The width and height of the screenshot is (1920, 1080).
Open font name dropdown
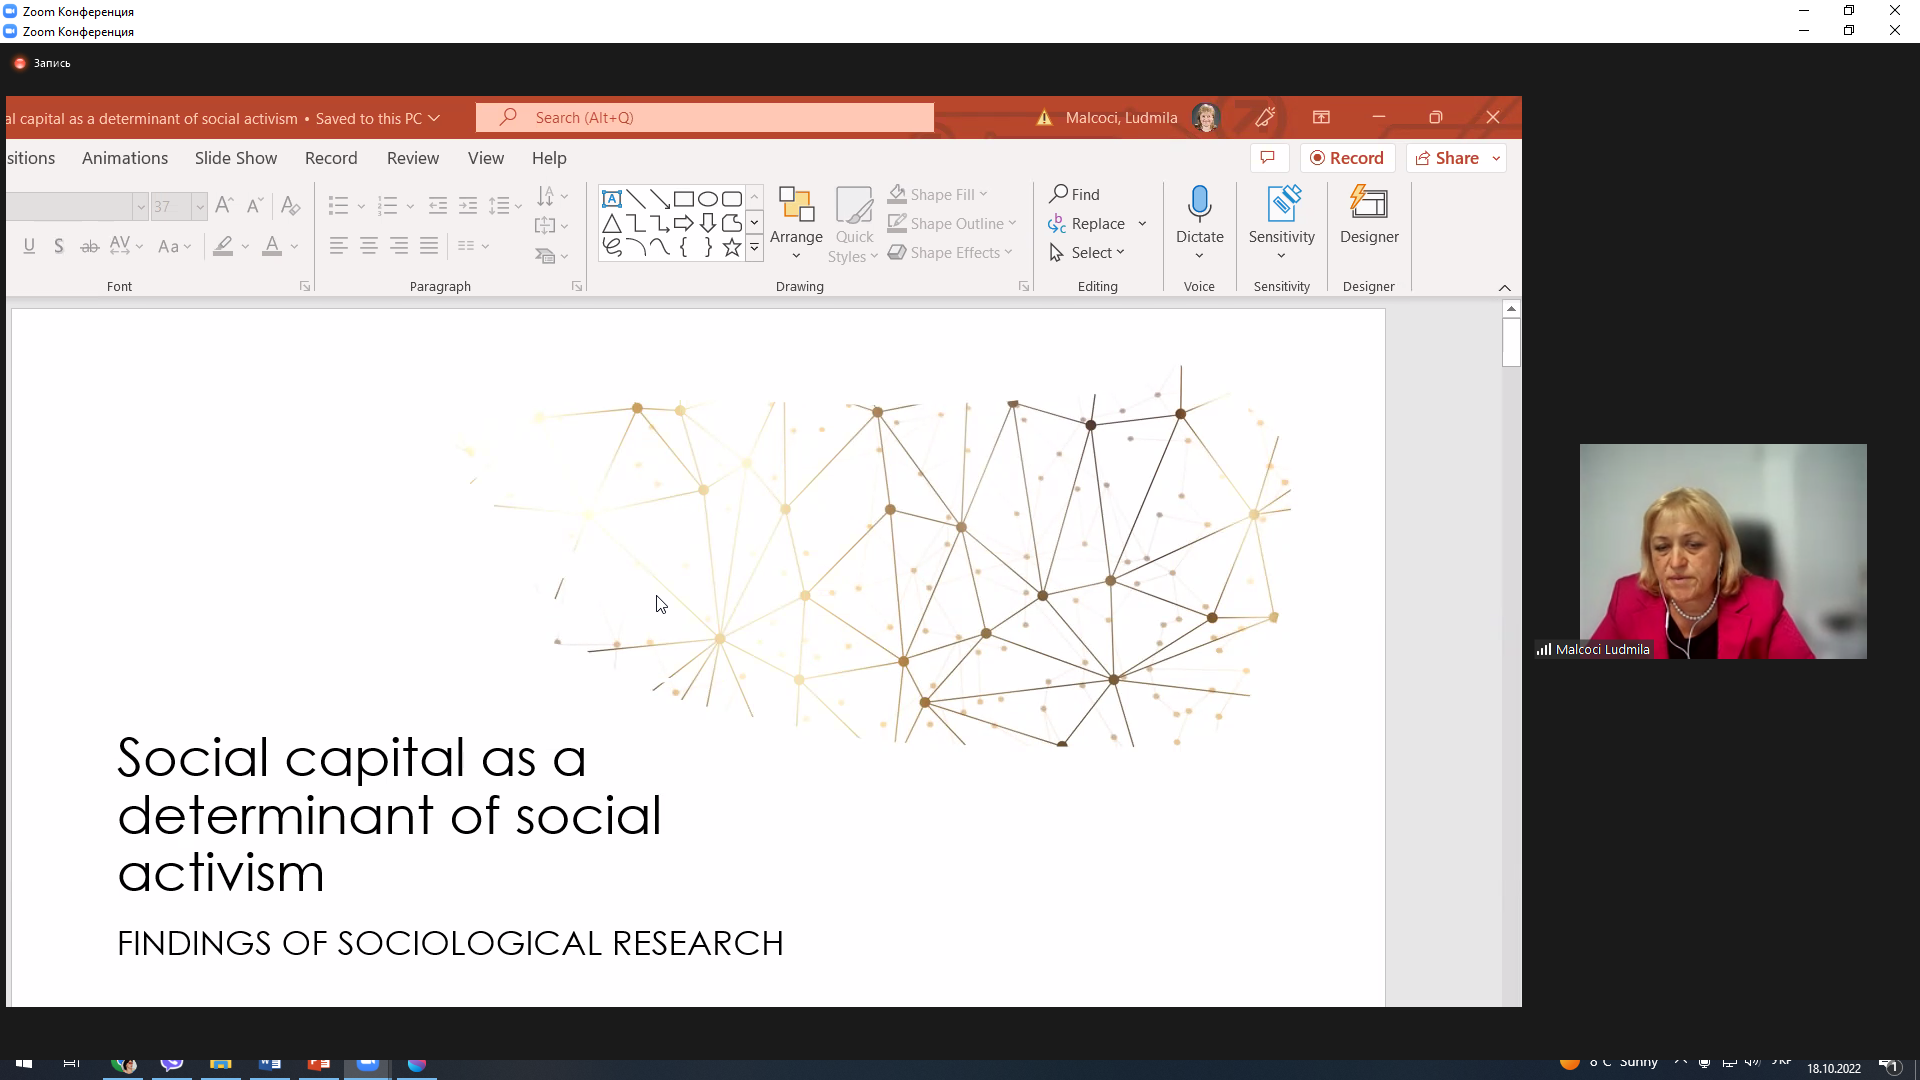[x=141, y=207]
